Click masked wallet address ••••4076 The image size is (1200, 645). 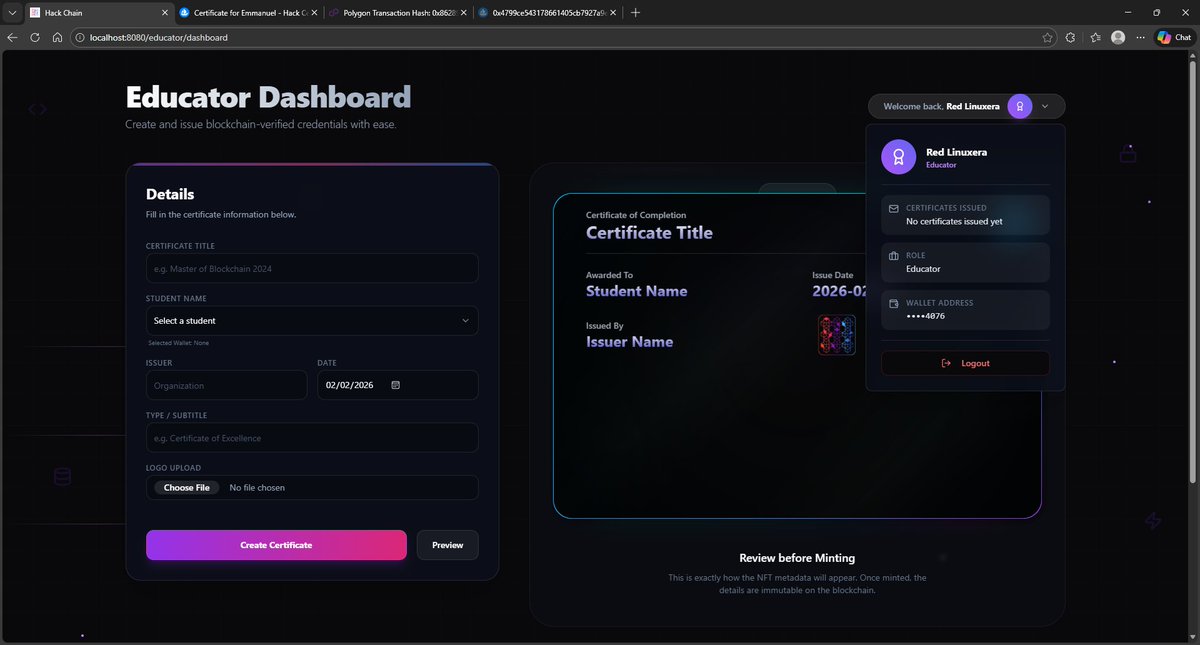[925, 316]
